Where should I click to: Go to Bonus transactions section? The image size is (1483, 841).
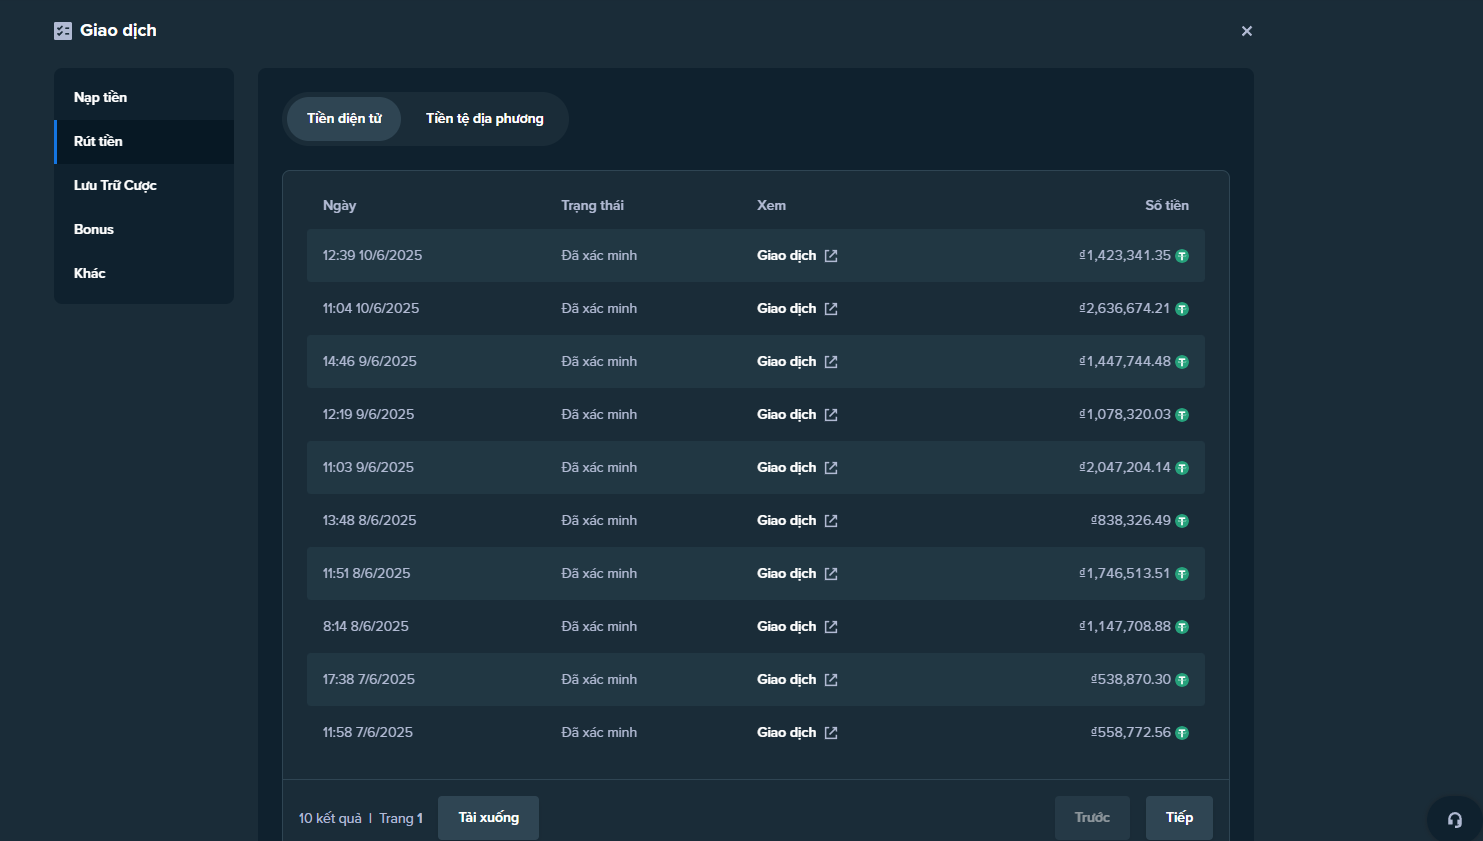94,229
